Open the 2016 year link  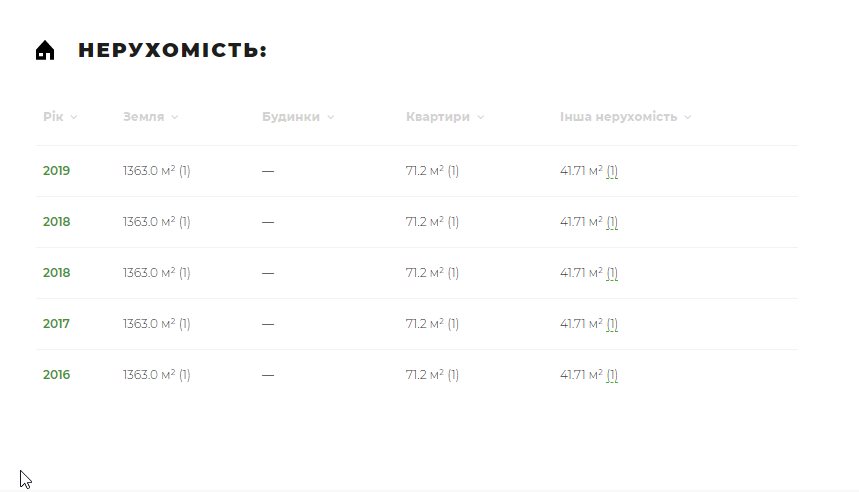click(56, 375)
